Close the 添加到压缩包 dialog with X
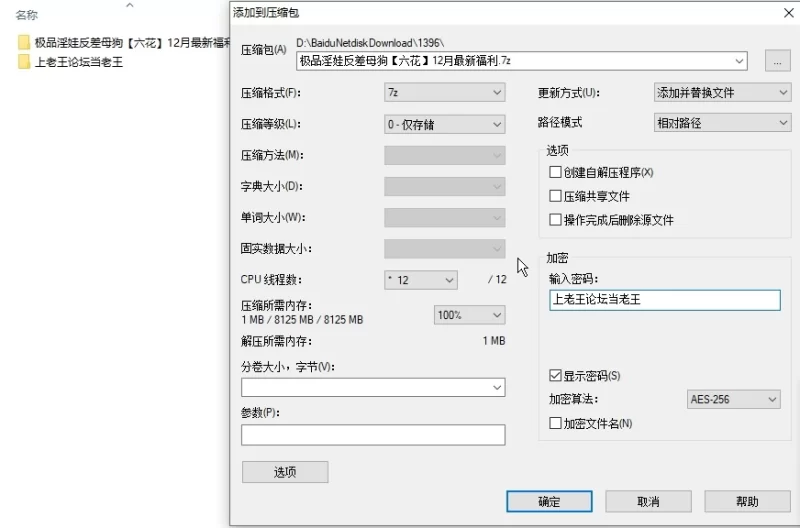The image size is (800, 528). tap(789, 13)
